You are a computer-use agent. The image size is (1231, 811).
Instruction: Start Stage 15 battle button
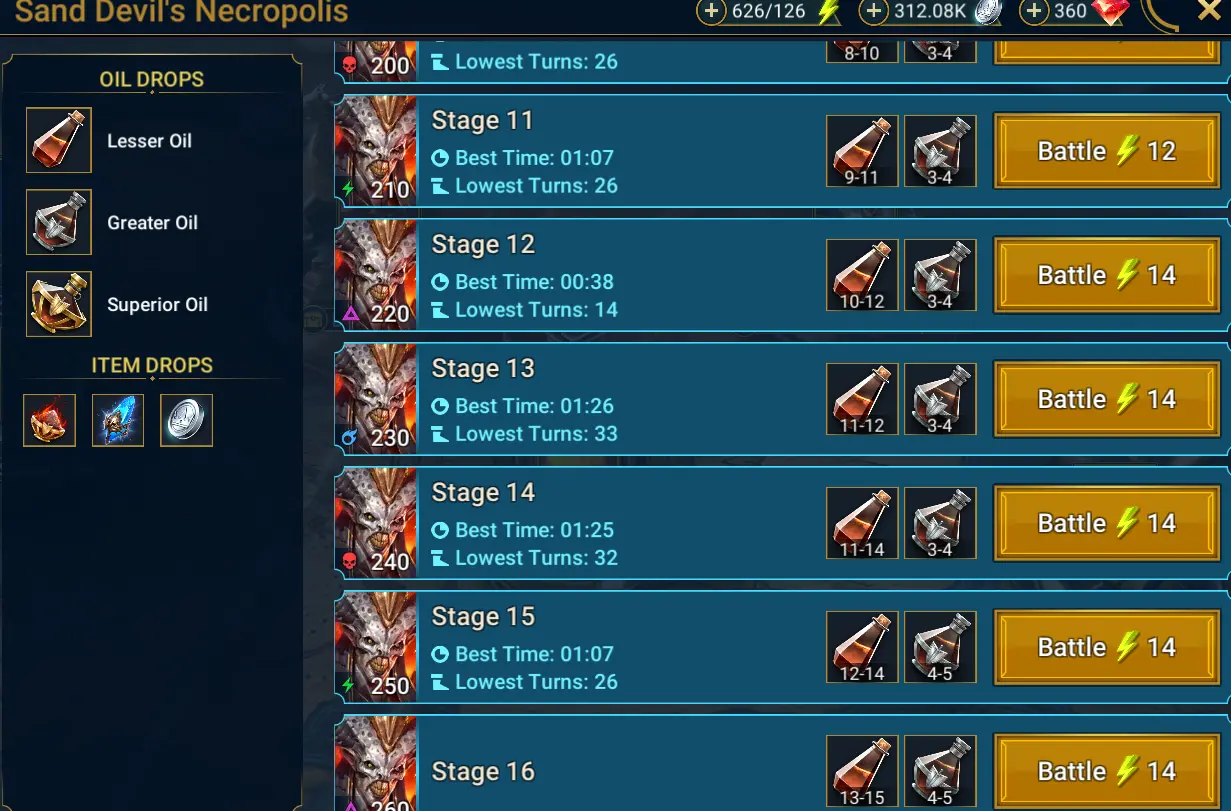1107,647
